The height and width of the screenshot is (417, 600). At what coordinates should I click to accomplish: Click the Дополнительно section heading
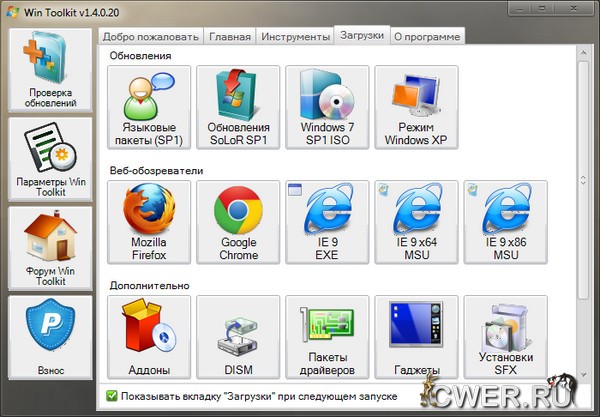pos(149,286)
